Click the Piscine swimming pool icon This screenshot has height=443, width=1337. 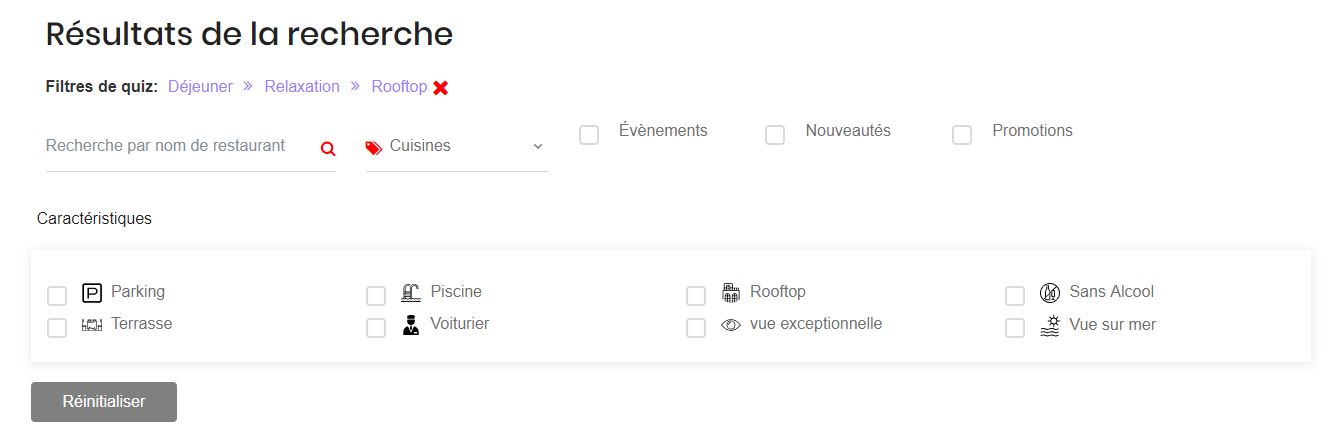[x=411, y=293]
